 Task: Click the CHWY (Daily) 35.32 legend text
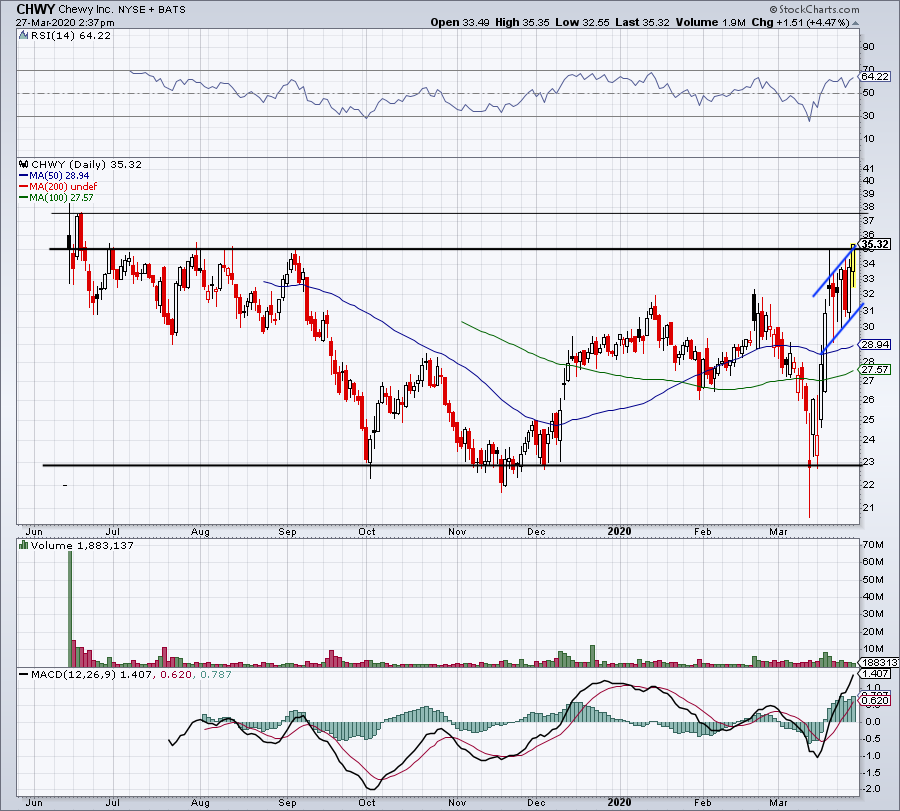coord(86,164)
